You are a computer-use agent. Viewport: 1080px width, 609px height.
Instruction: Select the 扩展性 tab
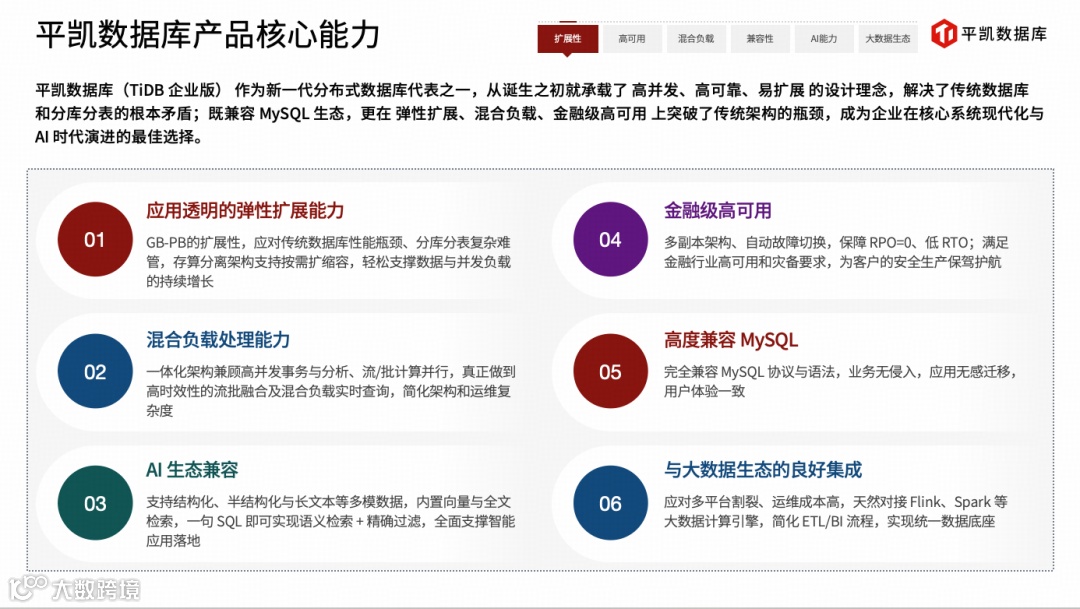[x=568, y=39]
